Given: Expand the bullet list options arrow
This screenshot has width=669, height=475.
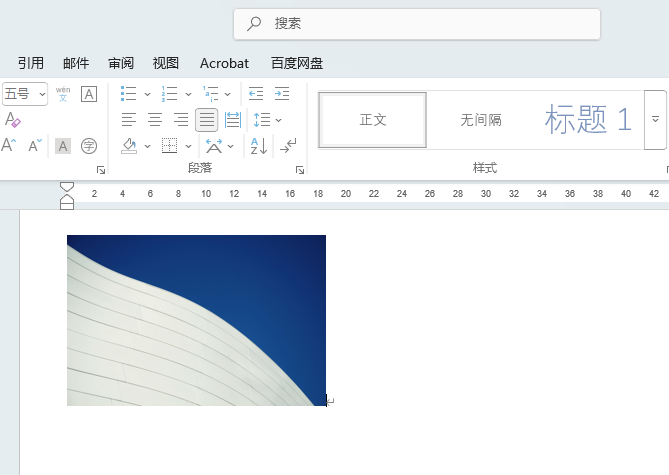Looking at the screenshot, I should click(x=148, y=94).
